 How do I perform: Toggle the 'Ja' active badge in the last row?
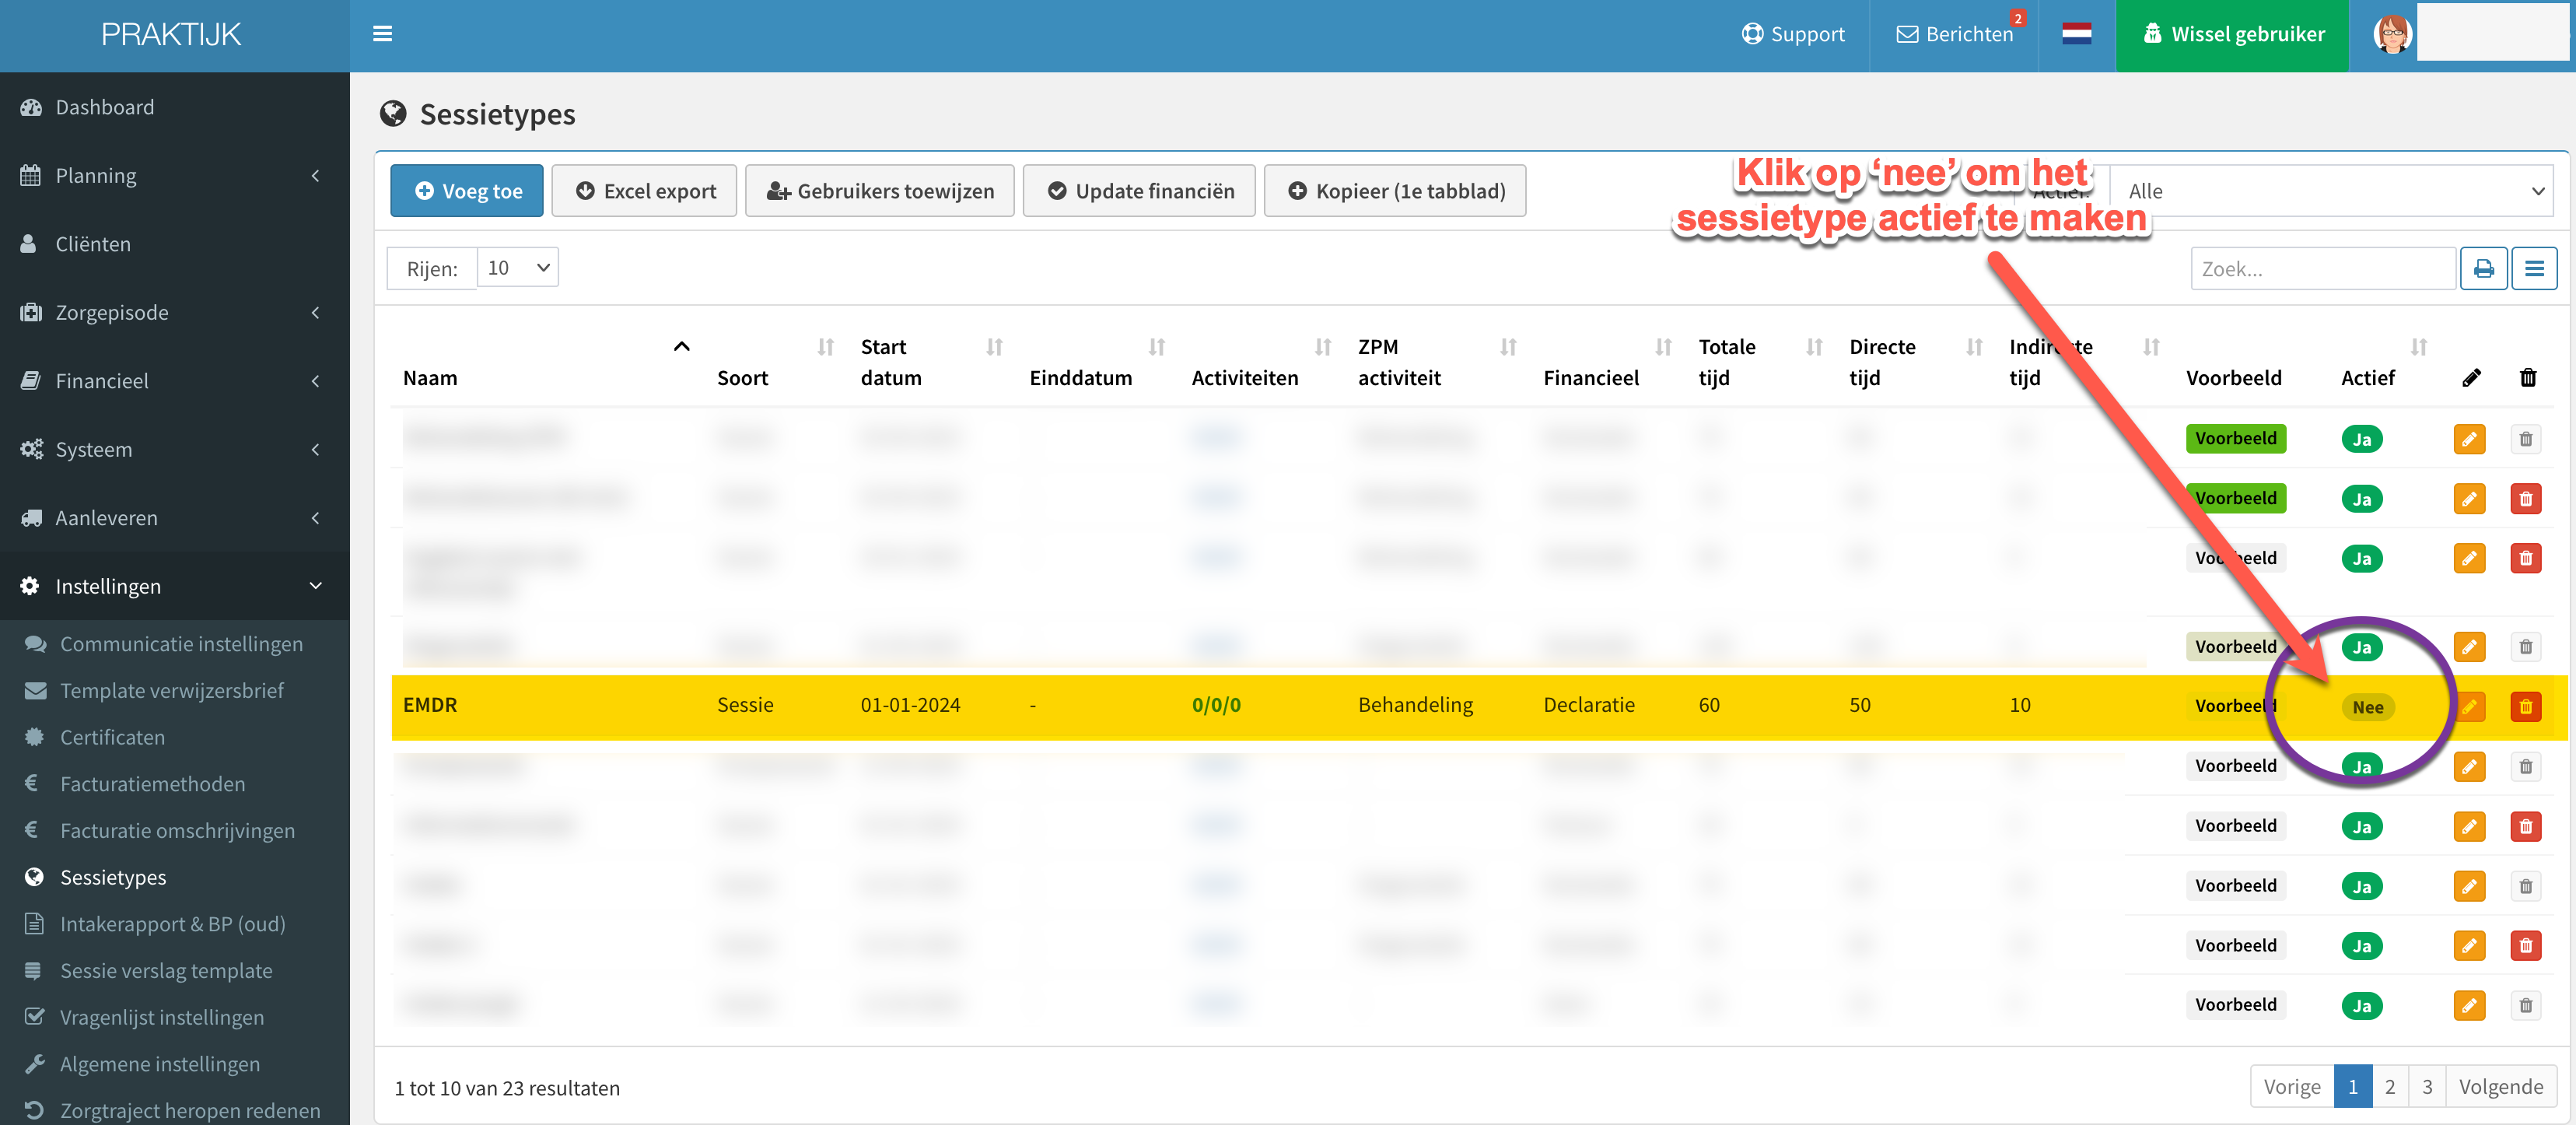(2361, 1006)
